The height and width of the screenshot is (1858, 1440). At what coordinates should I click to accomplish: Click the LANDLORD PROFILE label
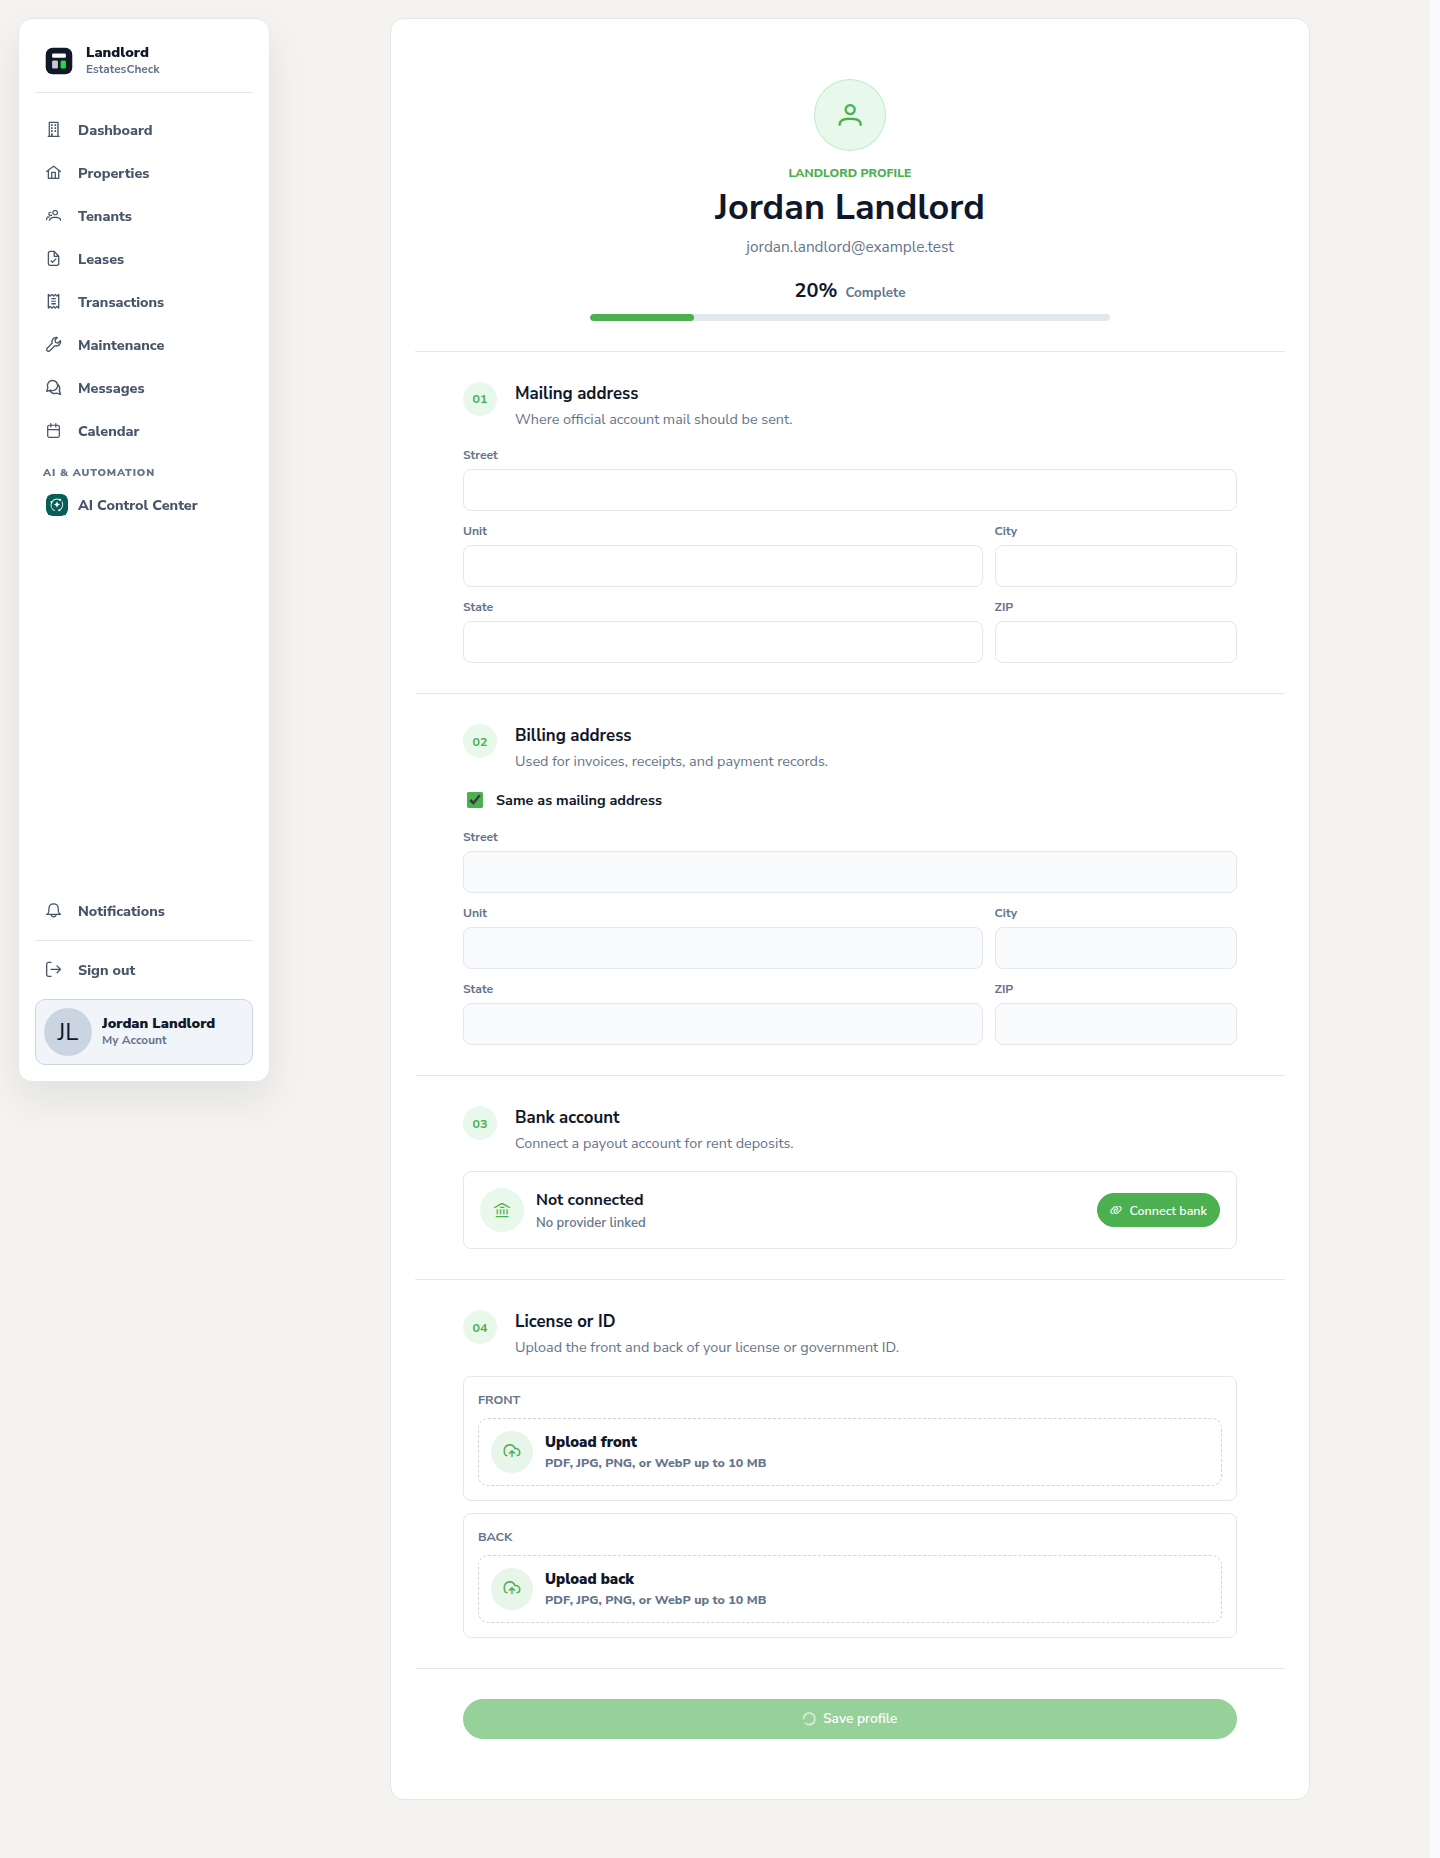click(850, 173)
